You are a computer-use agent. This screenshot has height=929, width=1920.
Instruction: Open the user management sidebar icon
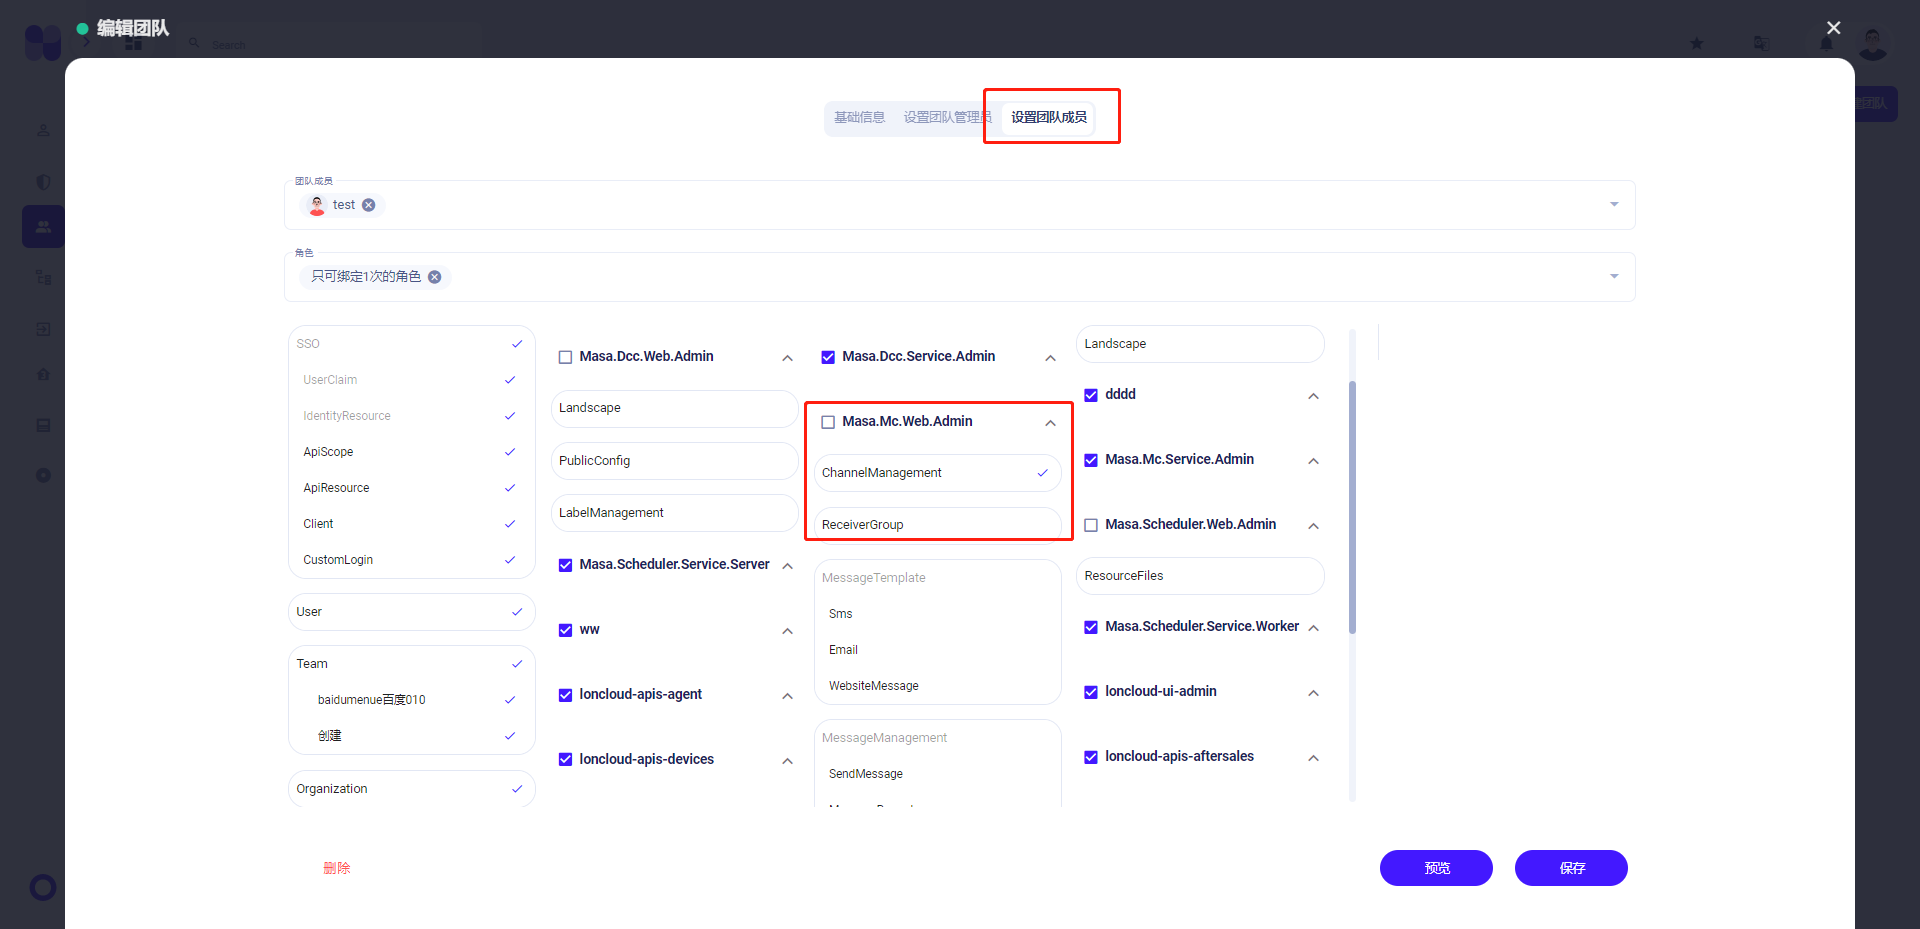point(43,130)
